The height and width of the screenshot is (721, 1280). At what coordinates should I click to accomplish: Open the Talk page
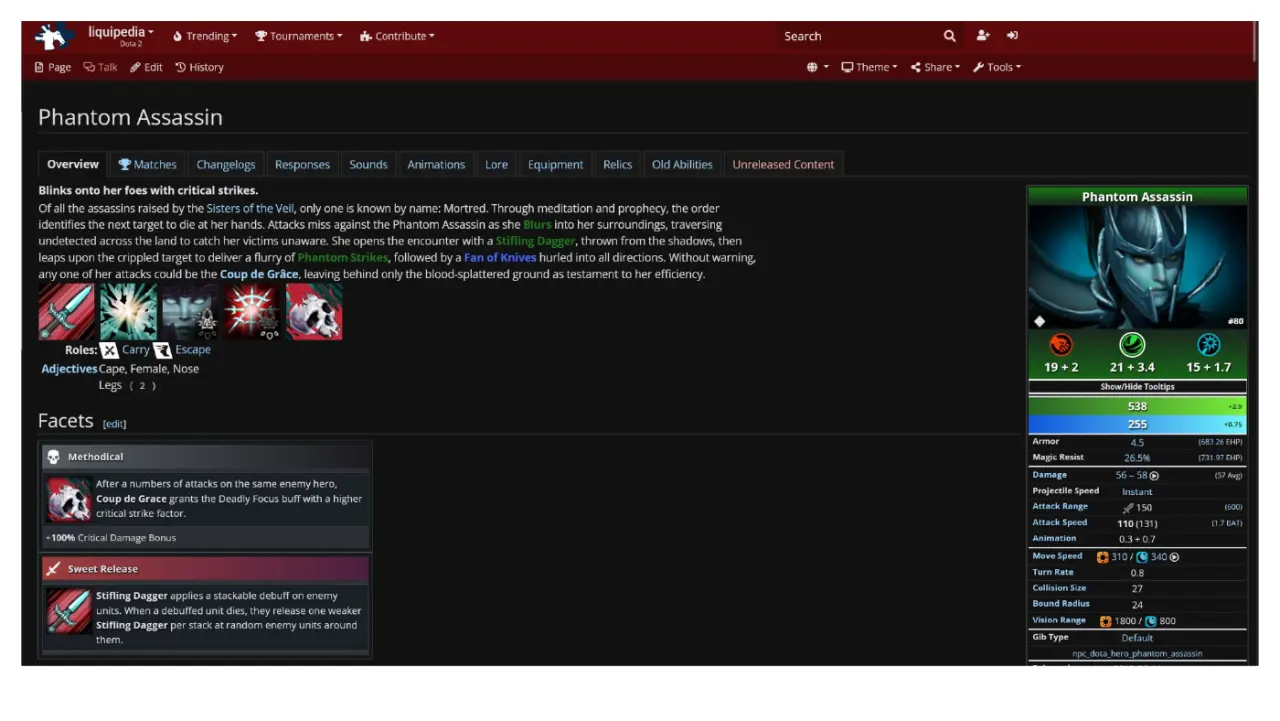100,67
